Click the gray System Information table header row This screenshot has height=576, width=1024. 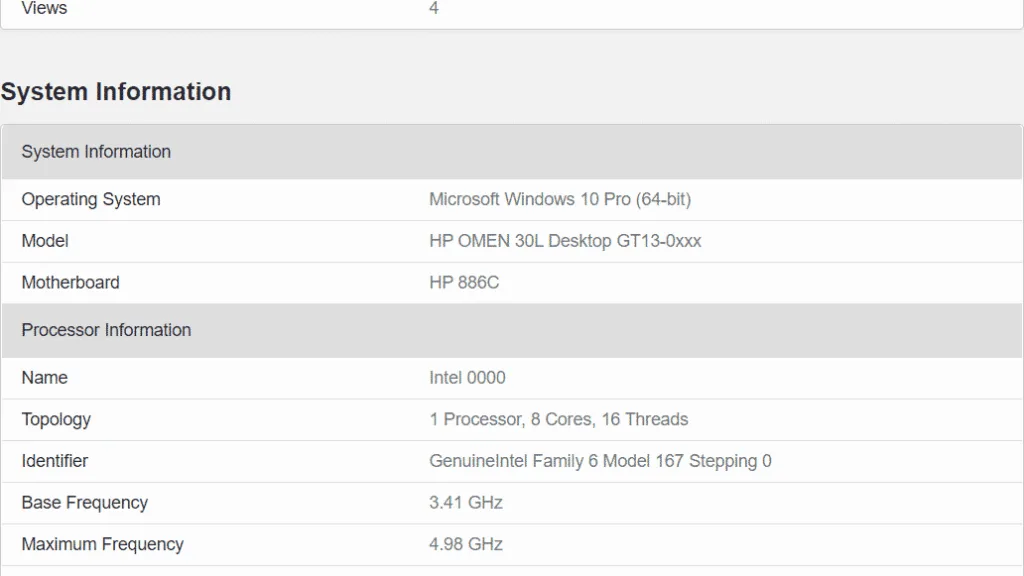(96, 152)
